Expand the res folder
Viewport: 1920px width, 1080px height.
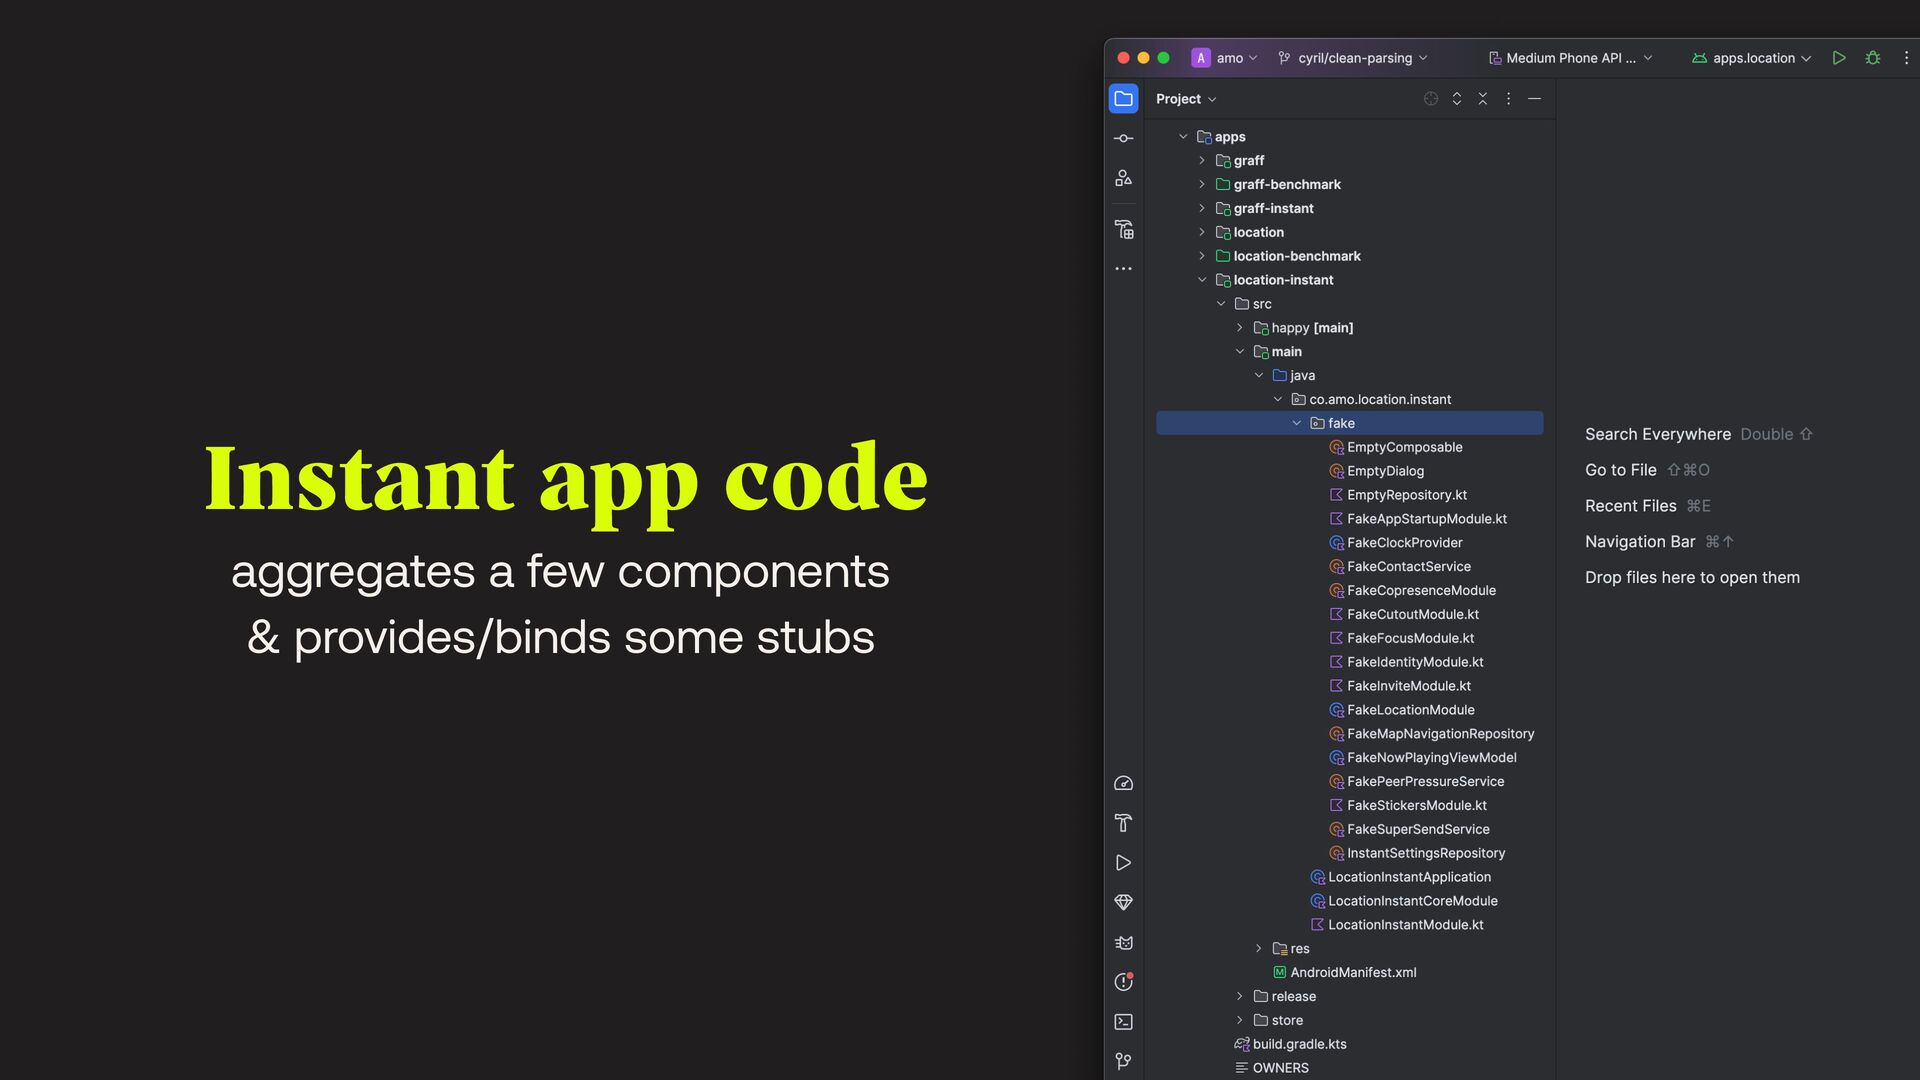[1259, 948]
